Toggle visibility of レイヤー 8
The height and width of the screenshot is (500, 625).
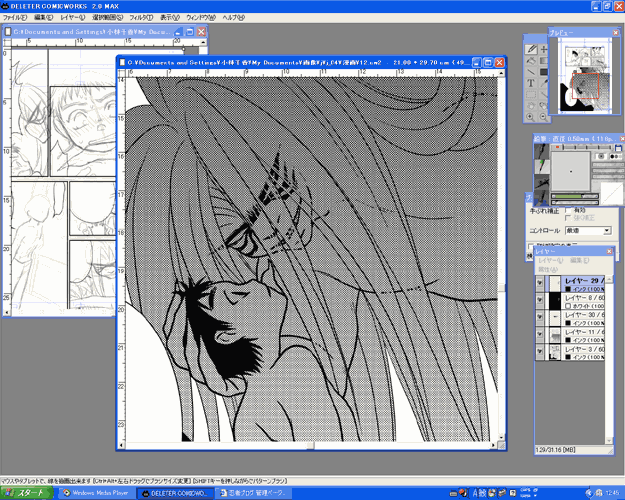coord(539,301)
